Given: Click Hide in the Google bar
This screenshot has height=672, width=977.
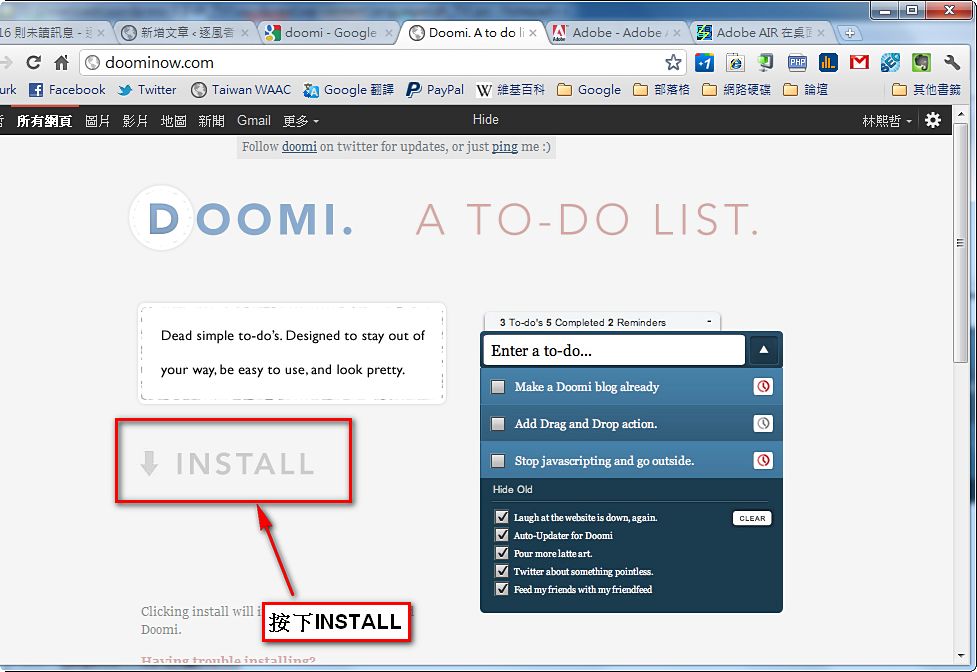Looking at the screenshot, I should (485, 120).
